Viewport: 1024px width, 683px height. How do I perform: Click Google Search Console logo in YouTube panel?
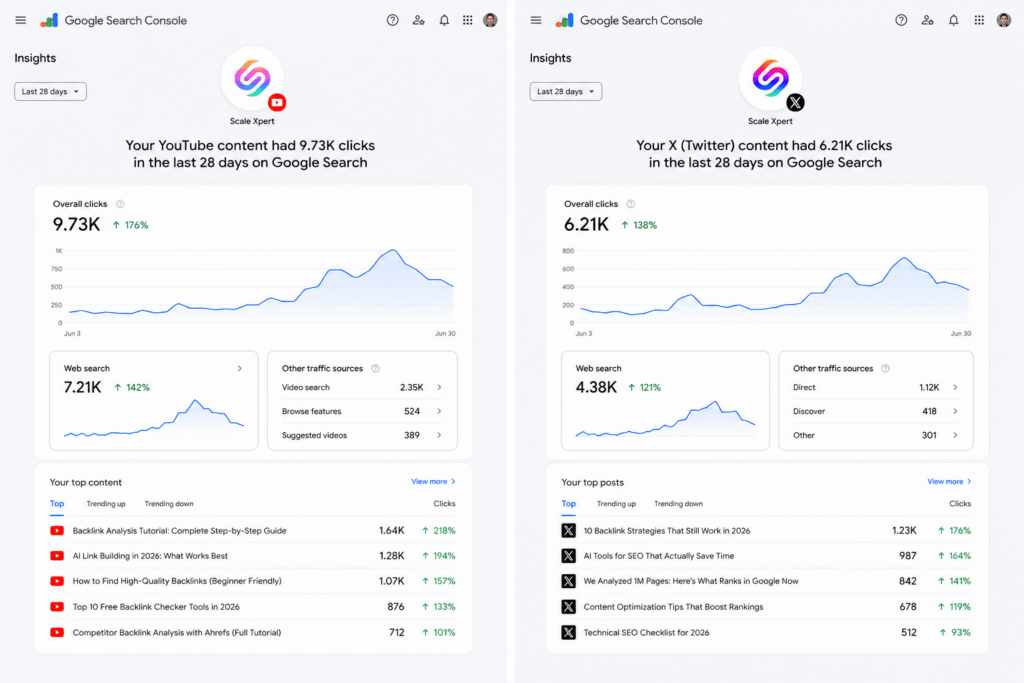(x=113, y=20)
